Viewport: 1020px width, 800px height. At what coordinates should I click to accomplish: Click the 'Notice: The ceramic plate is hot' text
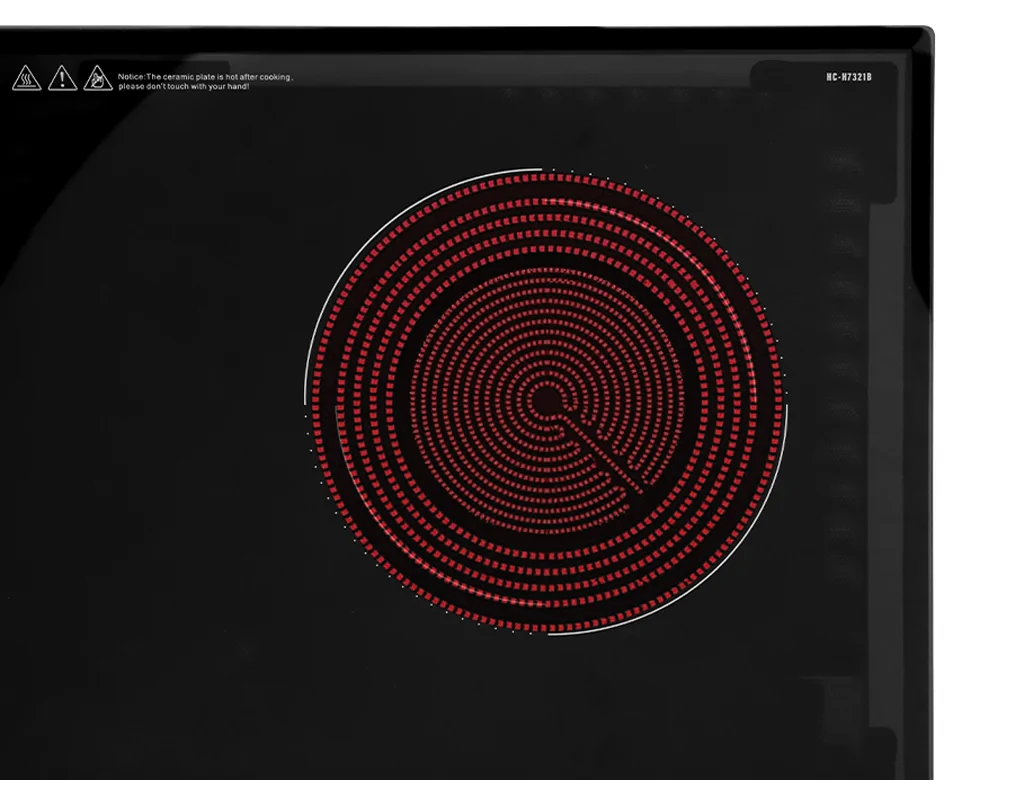click(177, 77)
